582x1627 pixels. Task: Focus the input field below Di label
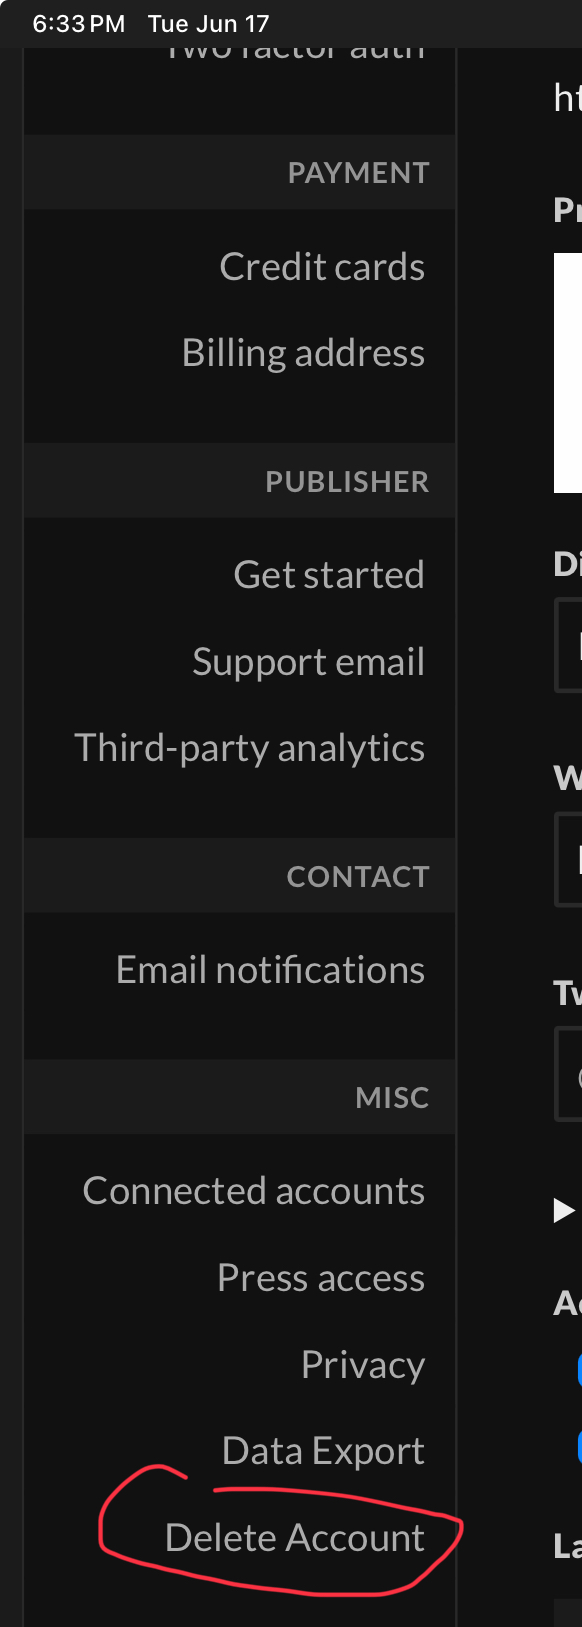[568, 645]
